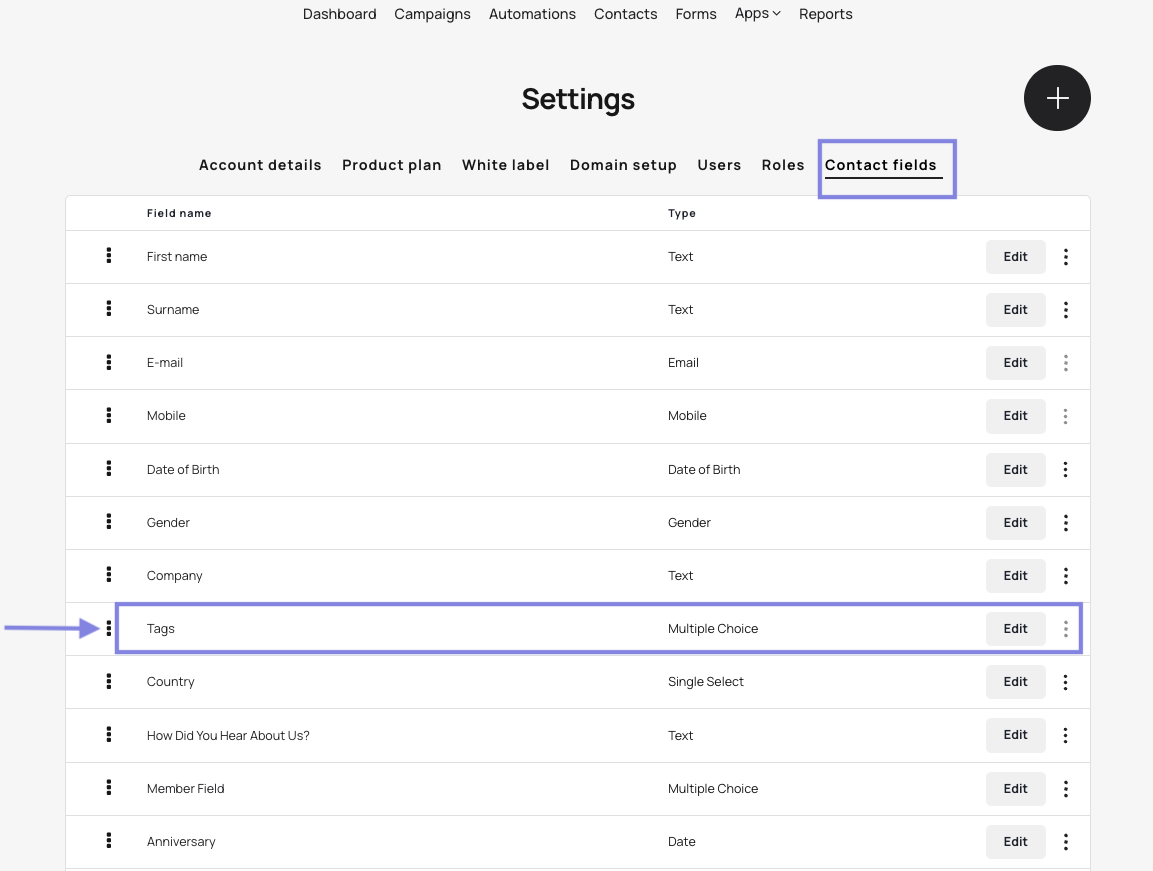This screenshot has height=871, width=1153.
Task: Click Edit for the E-mail field
Action: [1015, 363]
